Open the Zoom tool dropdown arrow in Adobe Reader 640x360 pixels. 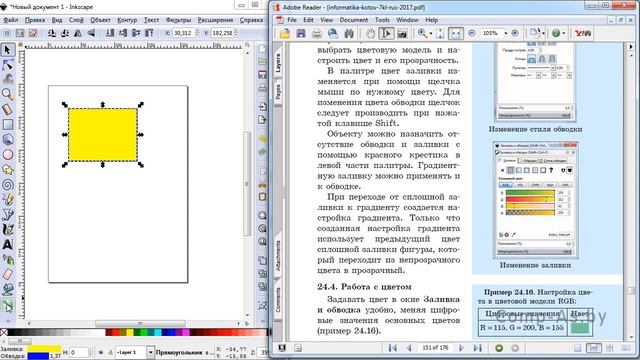point(431,33)
